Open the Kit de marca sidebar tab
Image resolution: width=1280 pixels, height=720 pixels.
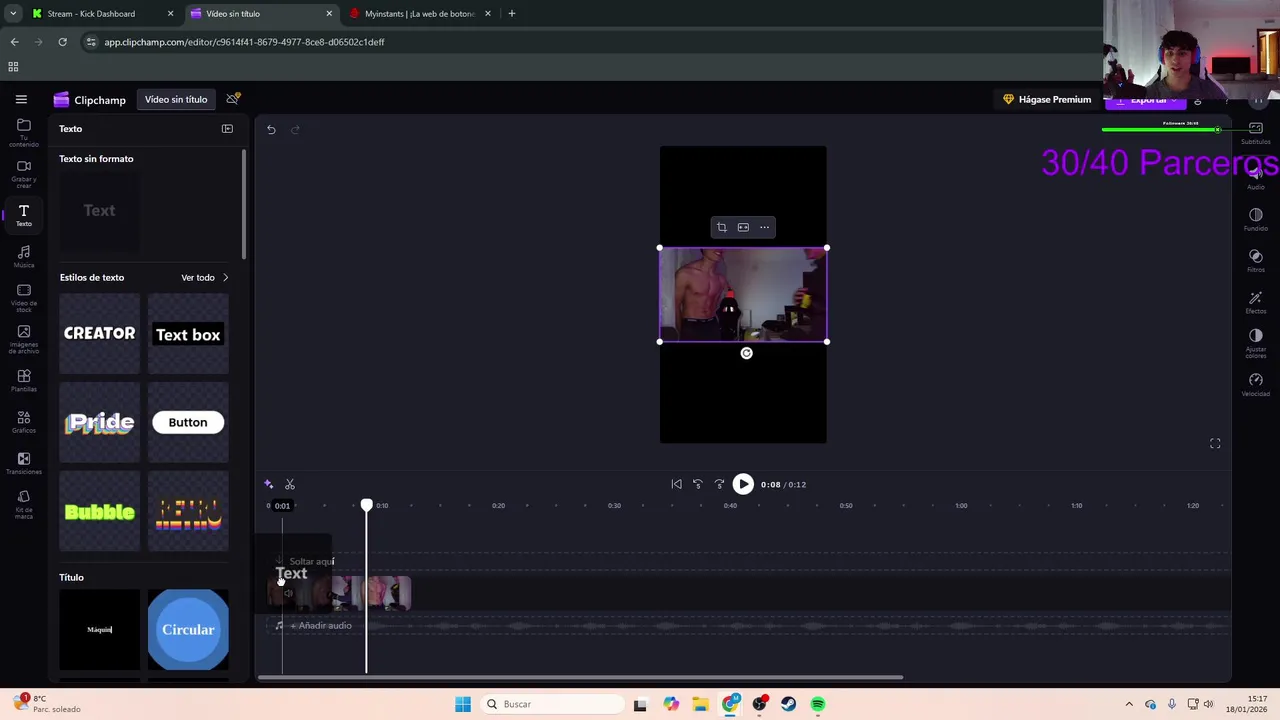(x=24, y=502)
